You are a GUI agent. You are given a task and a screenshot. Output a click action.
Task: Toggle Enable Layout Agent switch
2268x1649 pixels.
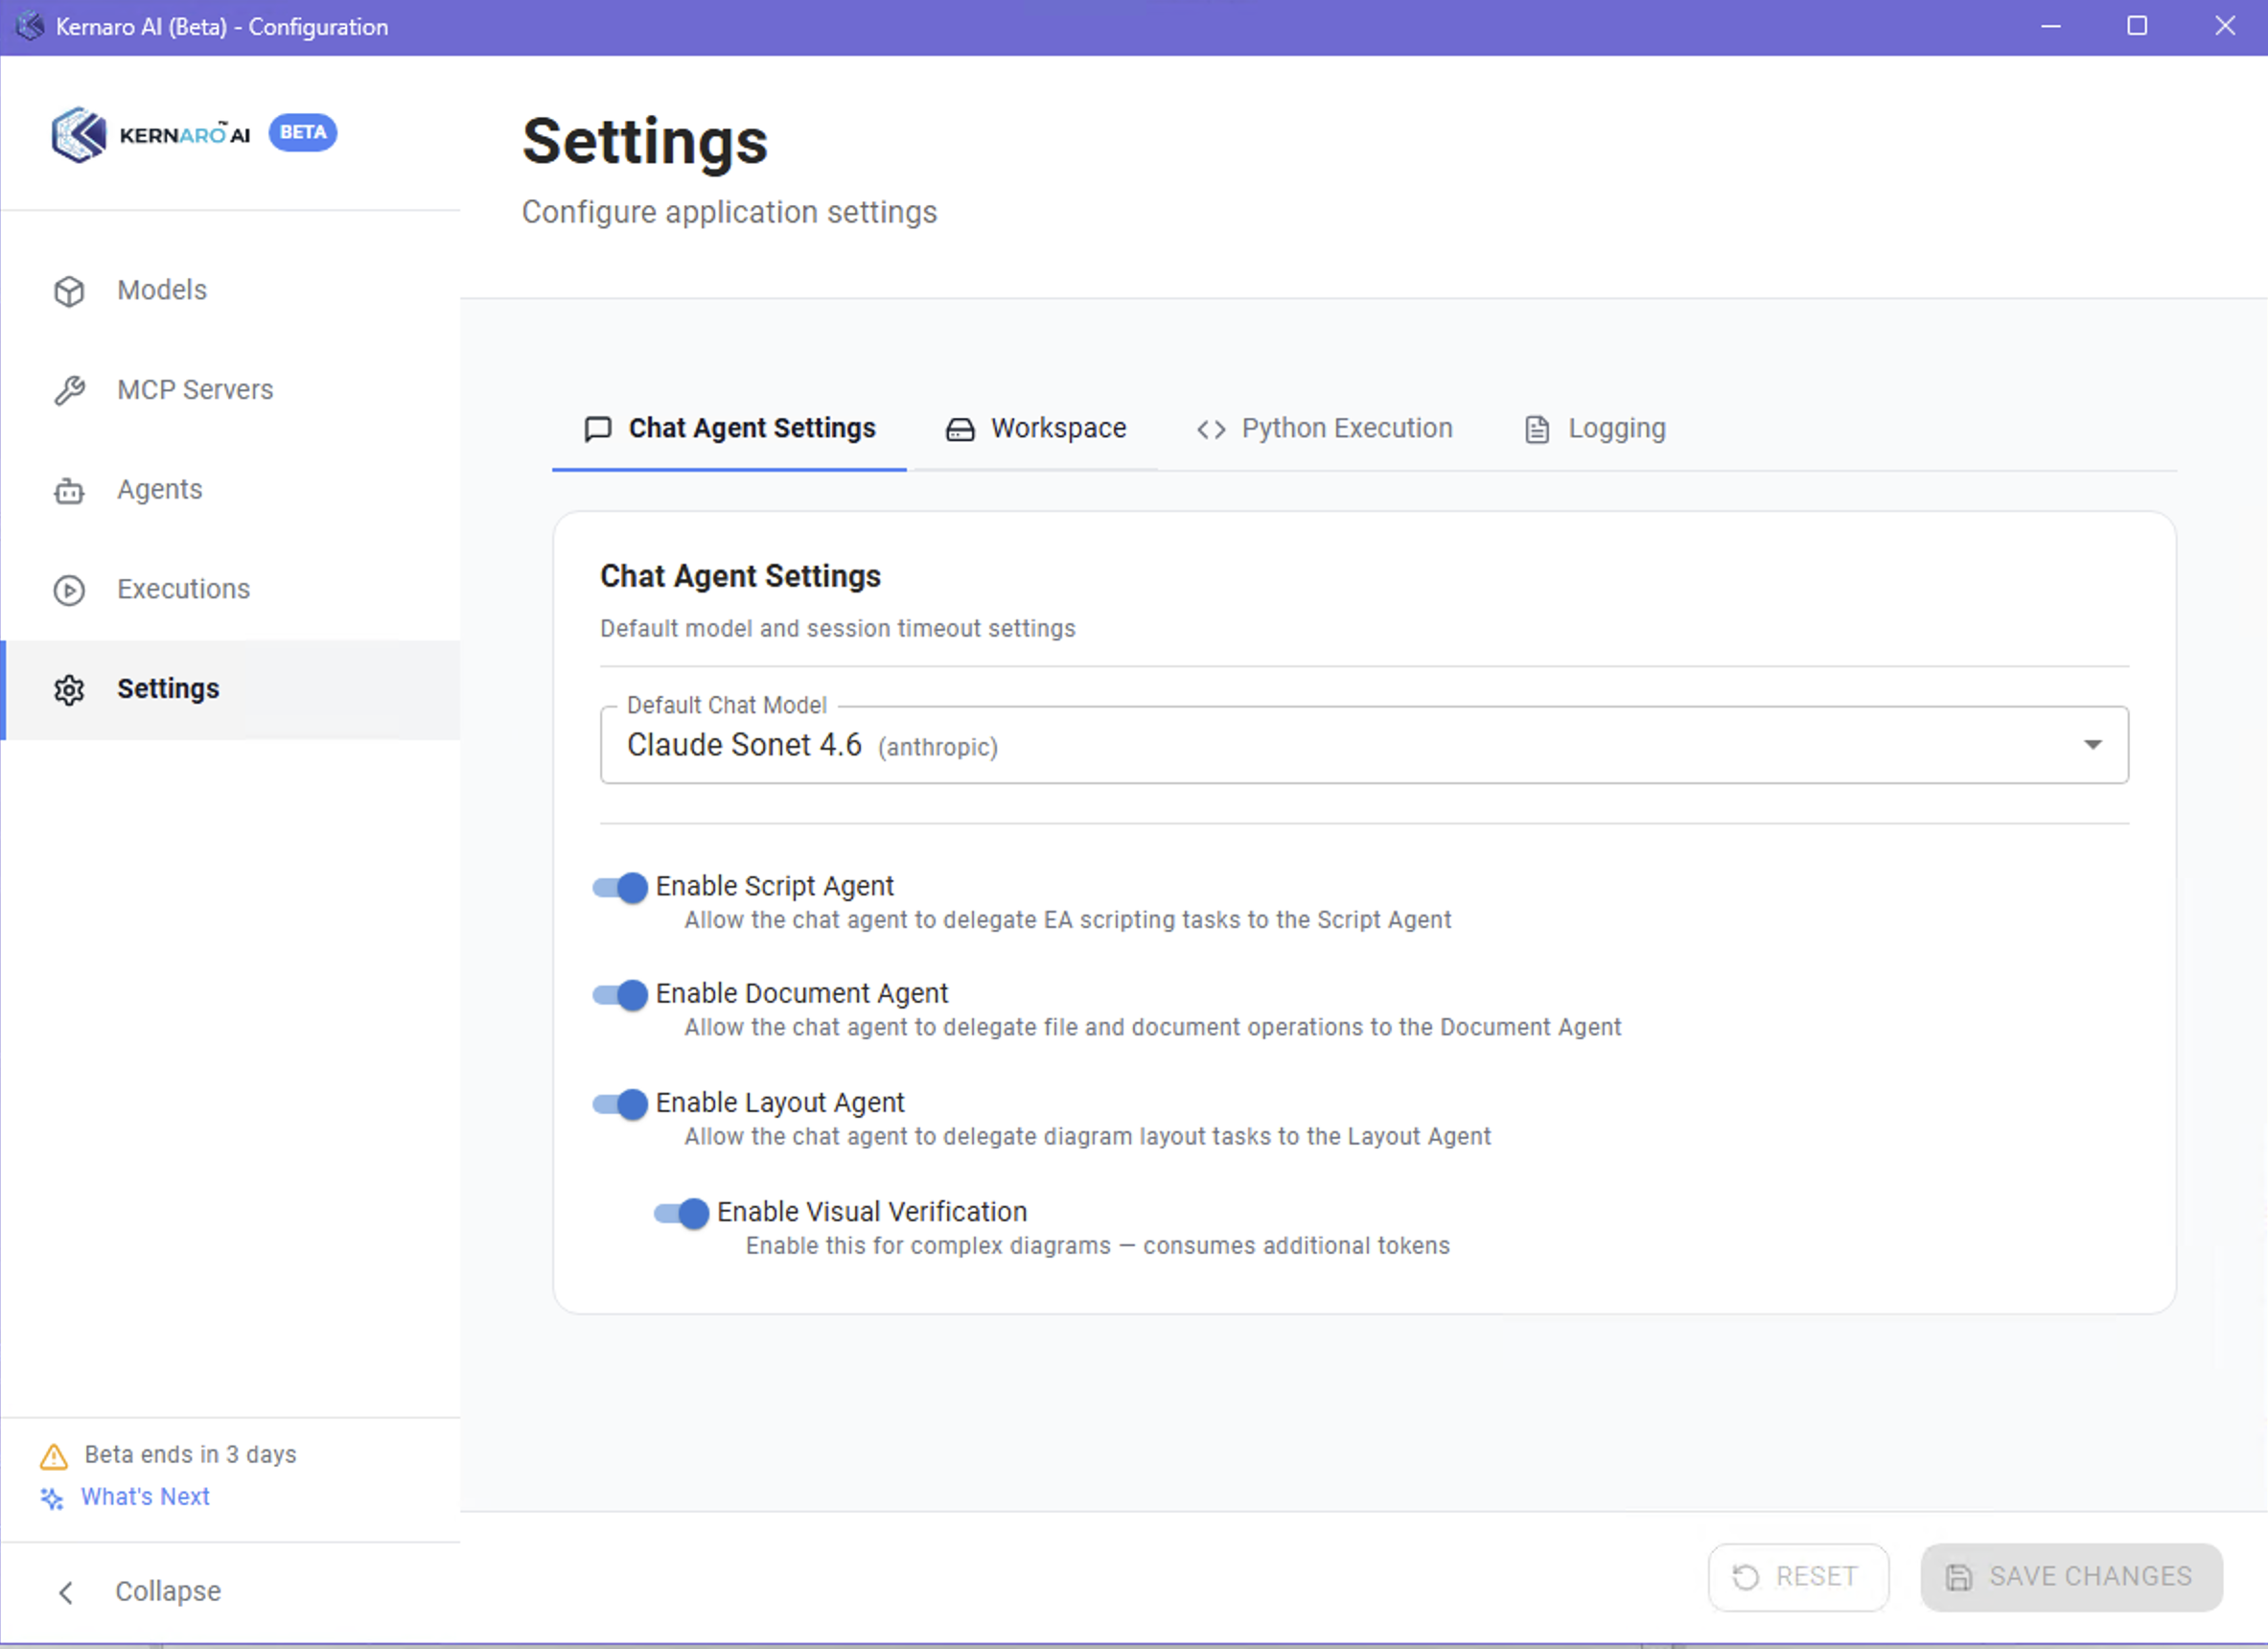620,1103
